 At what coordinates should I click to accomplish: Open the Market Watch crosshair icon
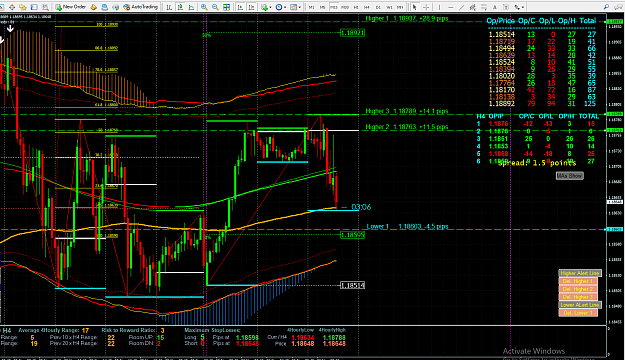coord(12,7)
